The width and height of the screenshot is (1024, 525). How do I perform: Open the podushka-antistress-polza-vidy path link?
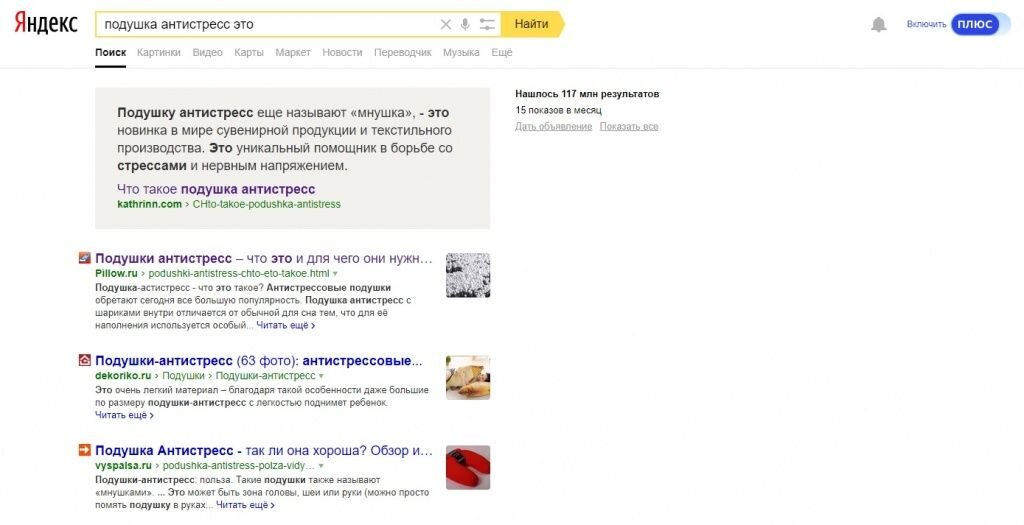[x=238, y=466]
